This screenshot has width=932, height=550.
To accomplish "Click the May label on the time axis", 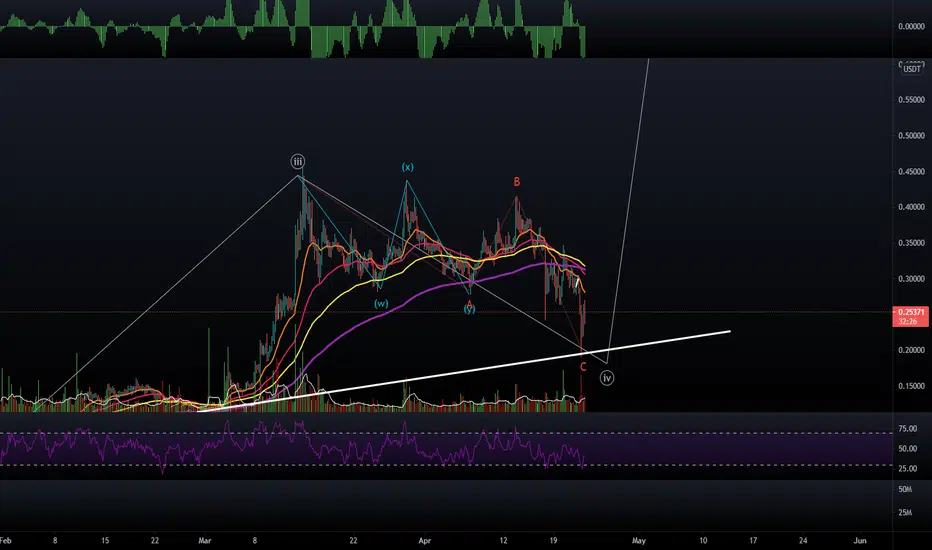I will [638, 540].
